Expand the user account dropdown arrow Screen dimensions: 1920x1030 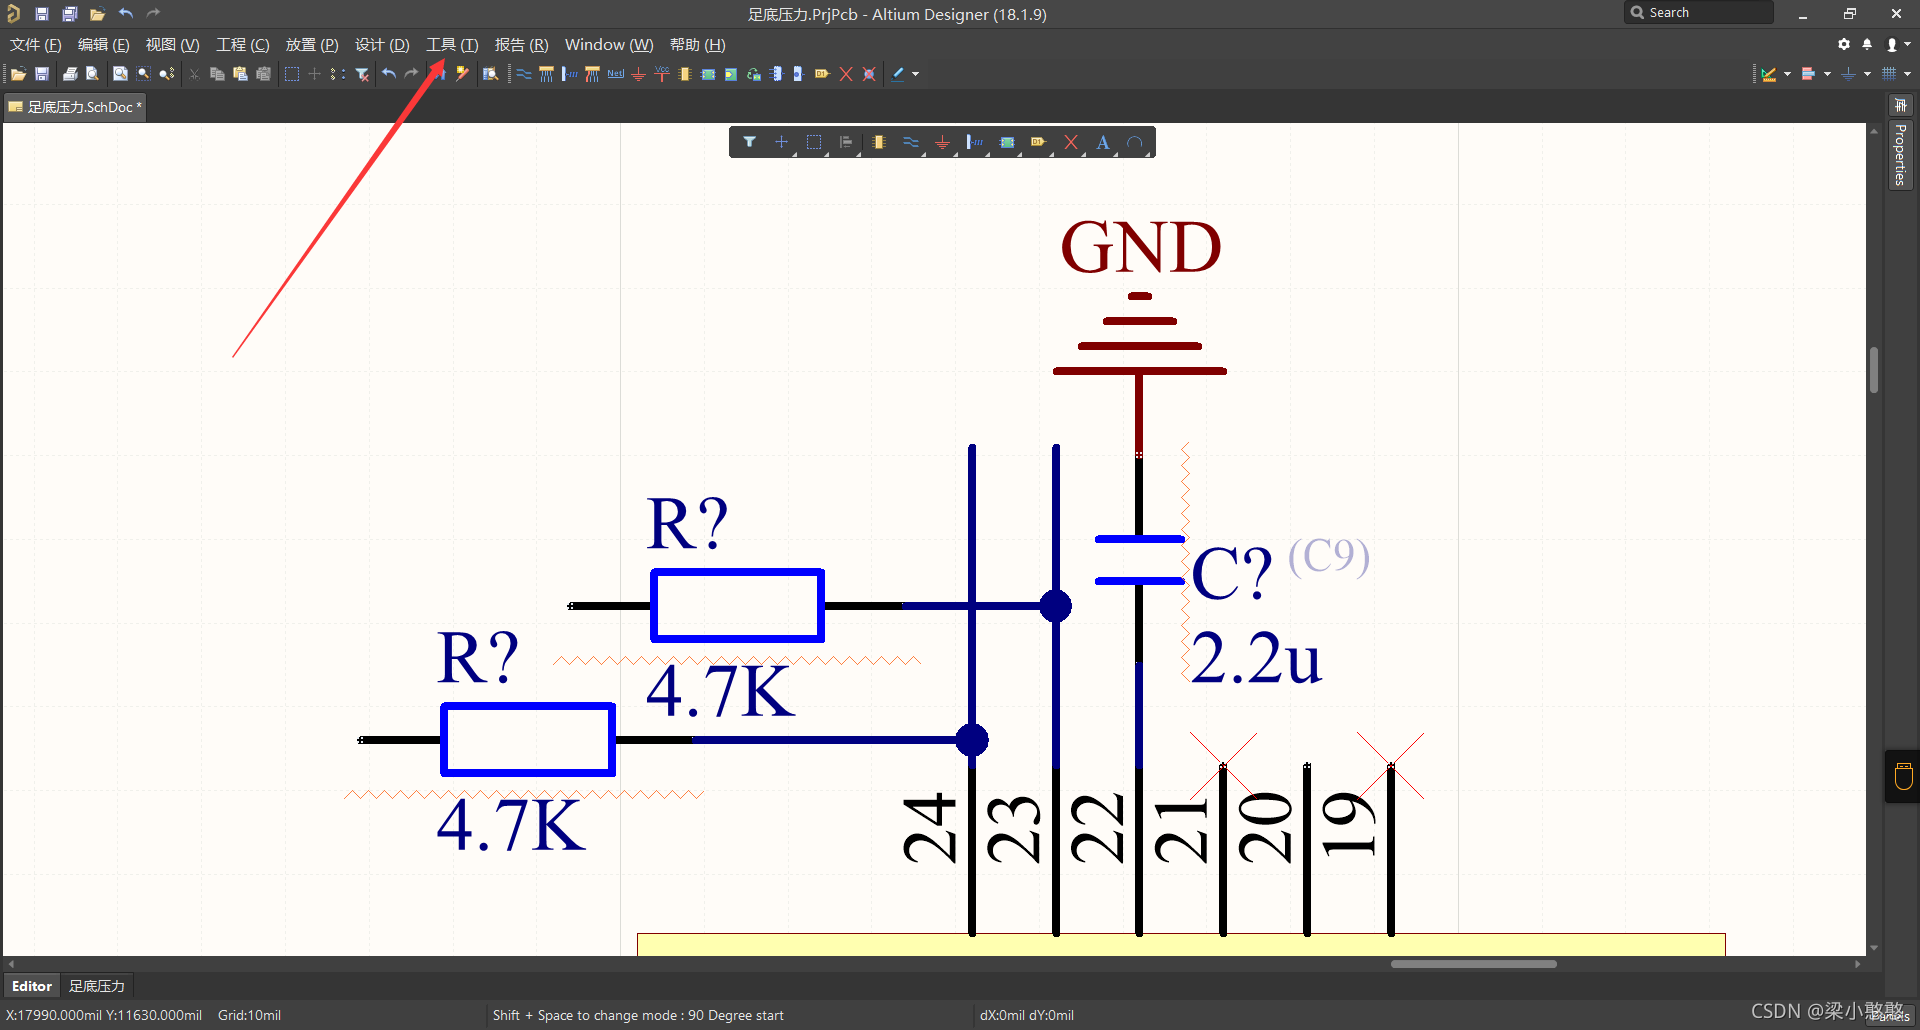pyautogui.click(x=1907, y=44)
